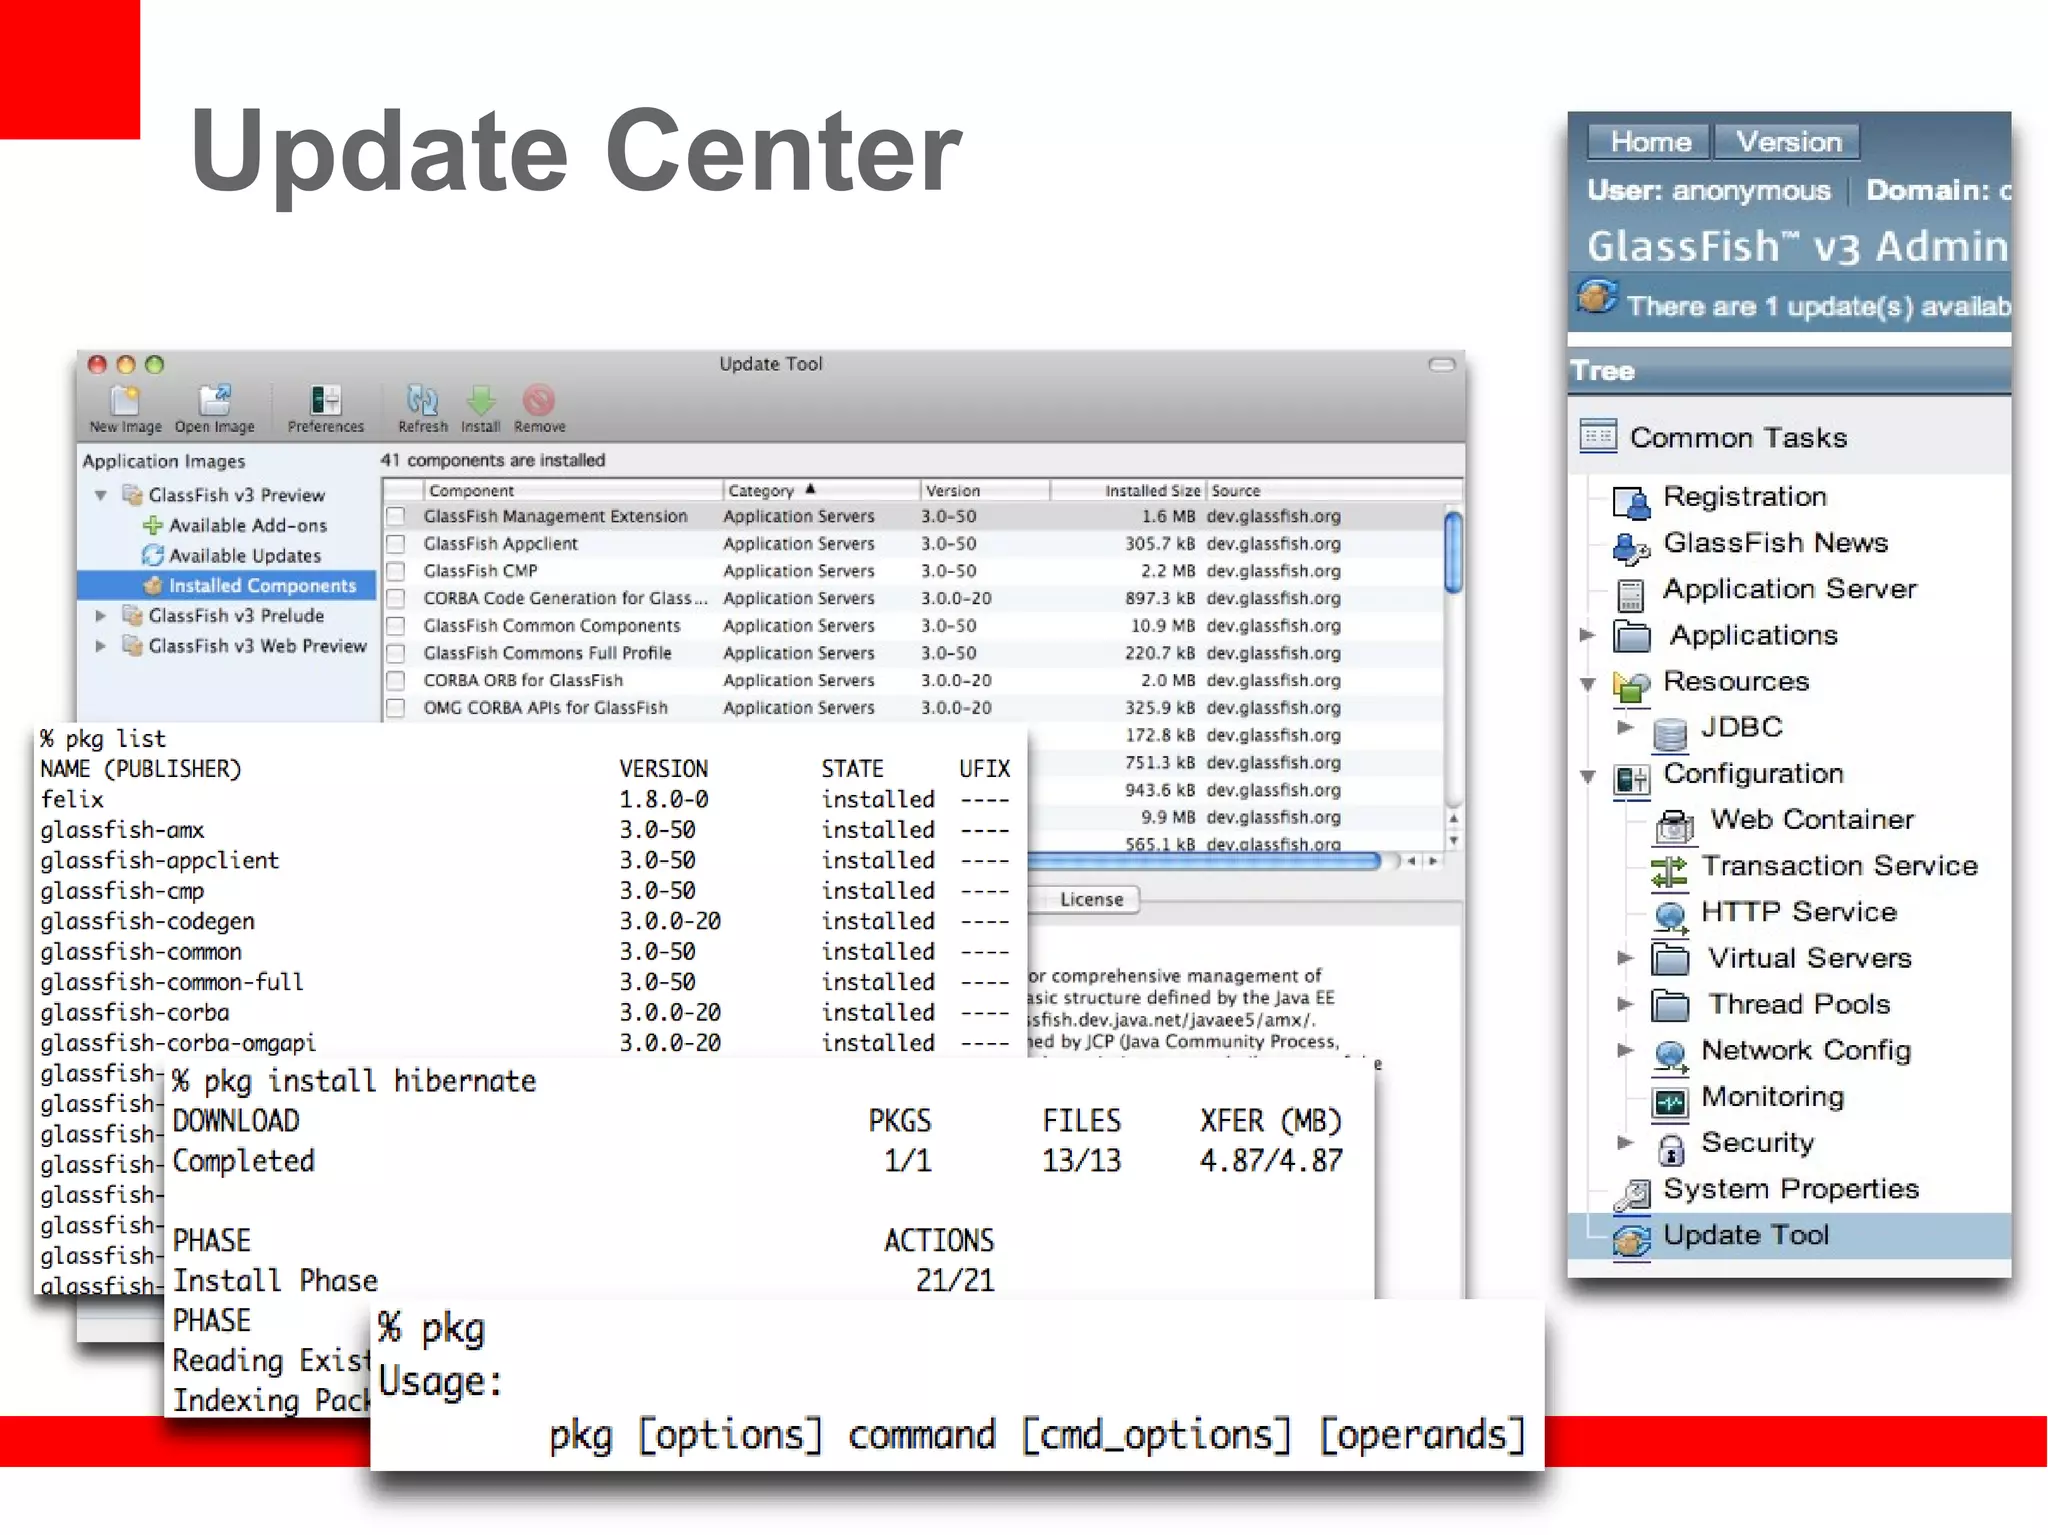Click the Network Config icon
This screenshot has width=2048, height=1535.
(1669, 1056)
